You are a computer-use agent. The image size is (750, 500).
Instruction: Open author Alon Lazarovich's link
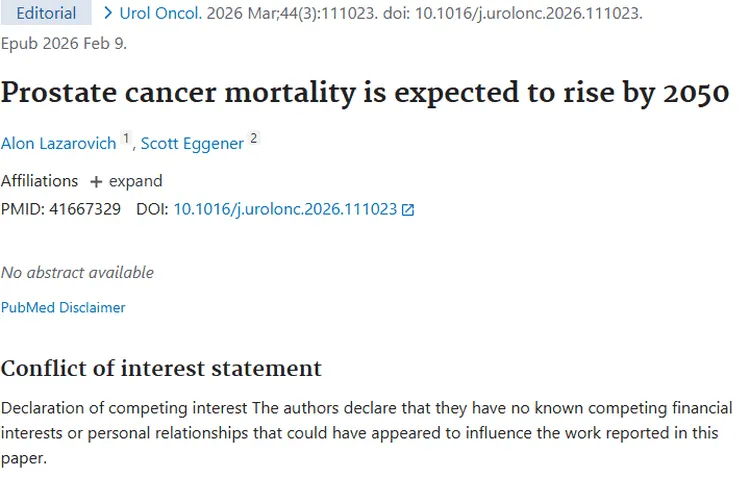[x=58, y=144]
